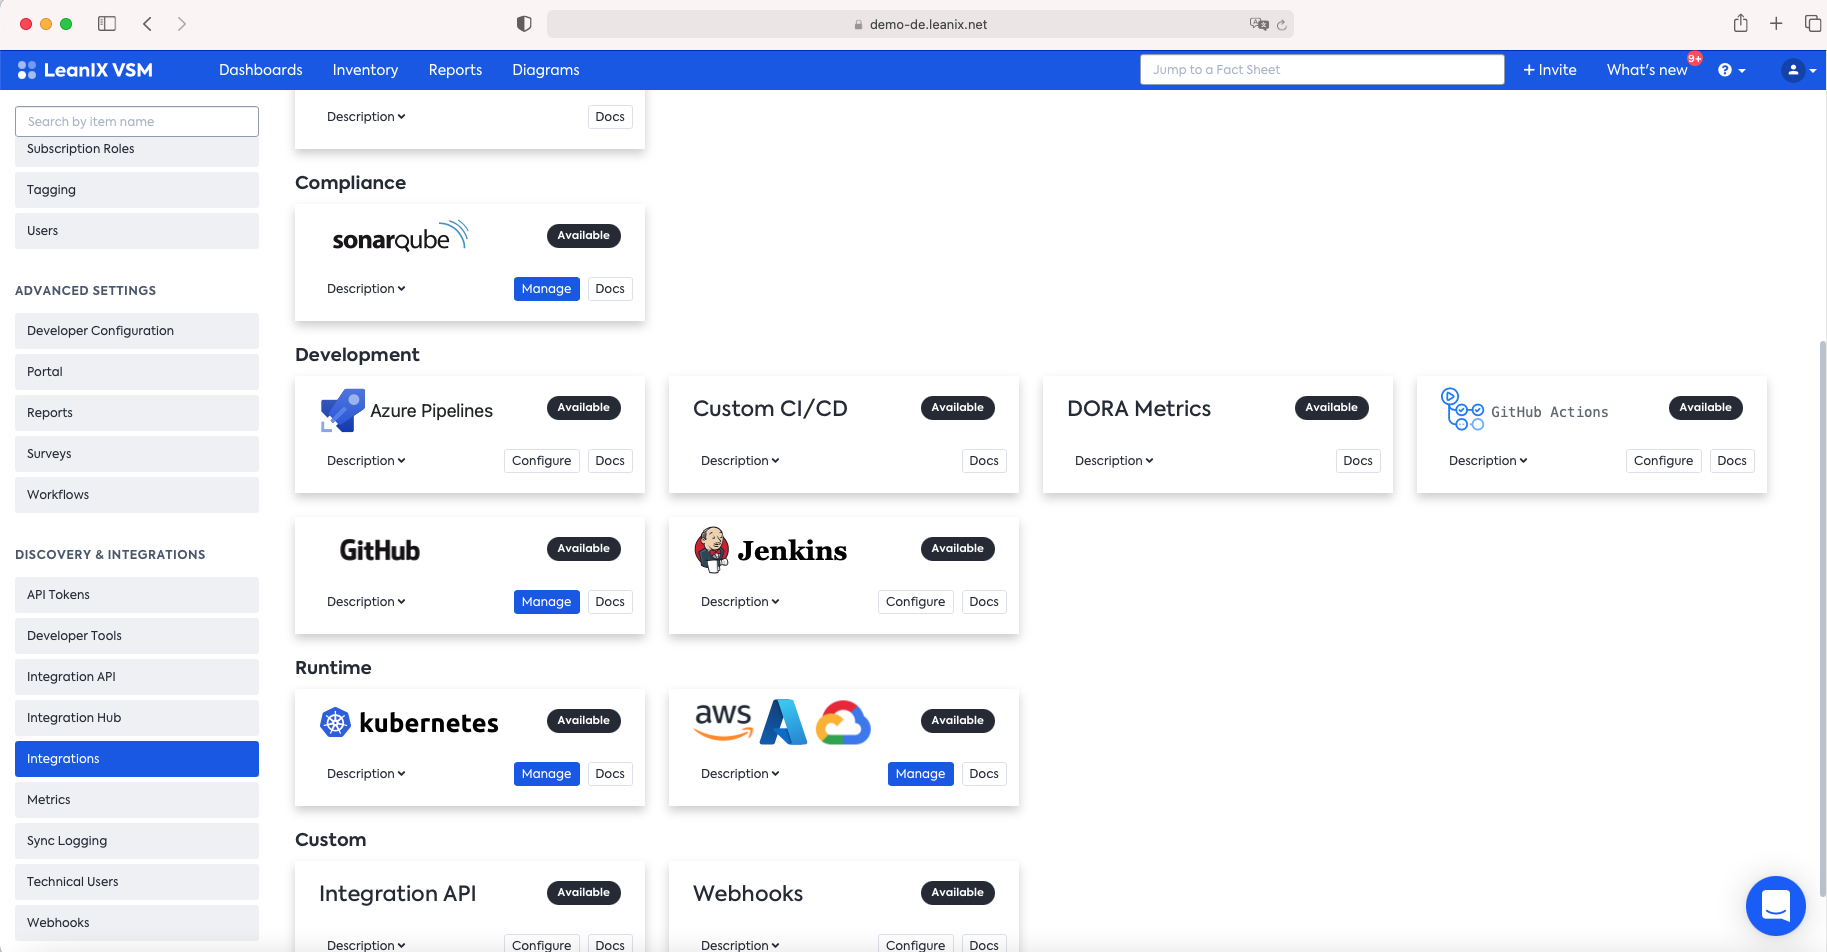Open Developer Configuration settings
The height and width of the screenshot is (952, 1827).
(x=137, y=331)
